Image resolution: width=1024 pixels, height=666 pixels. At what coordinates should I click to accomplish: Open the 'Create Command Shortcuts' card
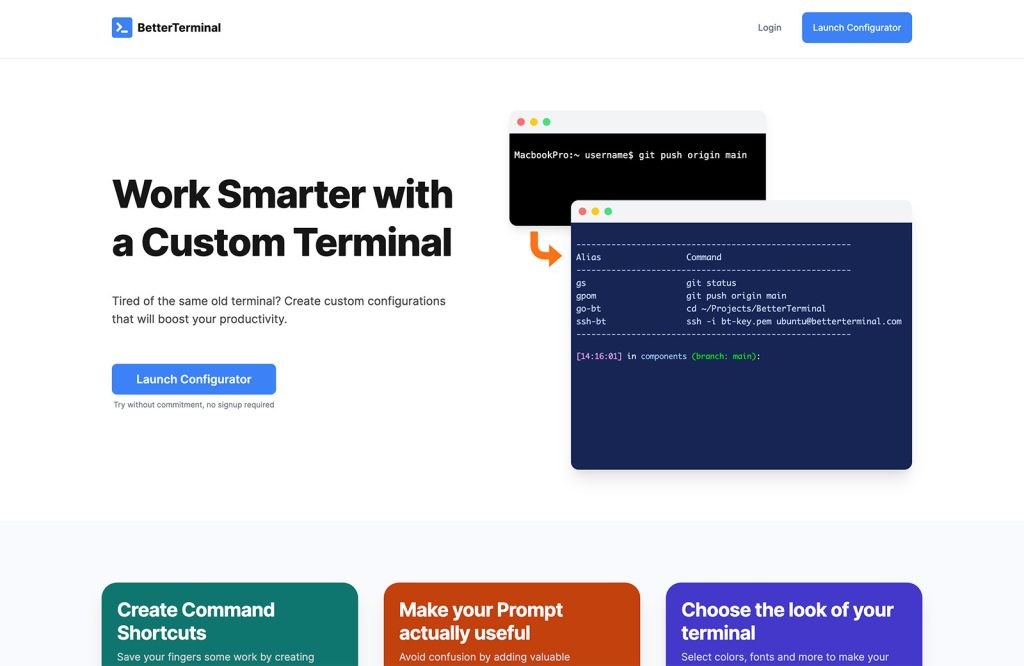coord(230,624)
